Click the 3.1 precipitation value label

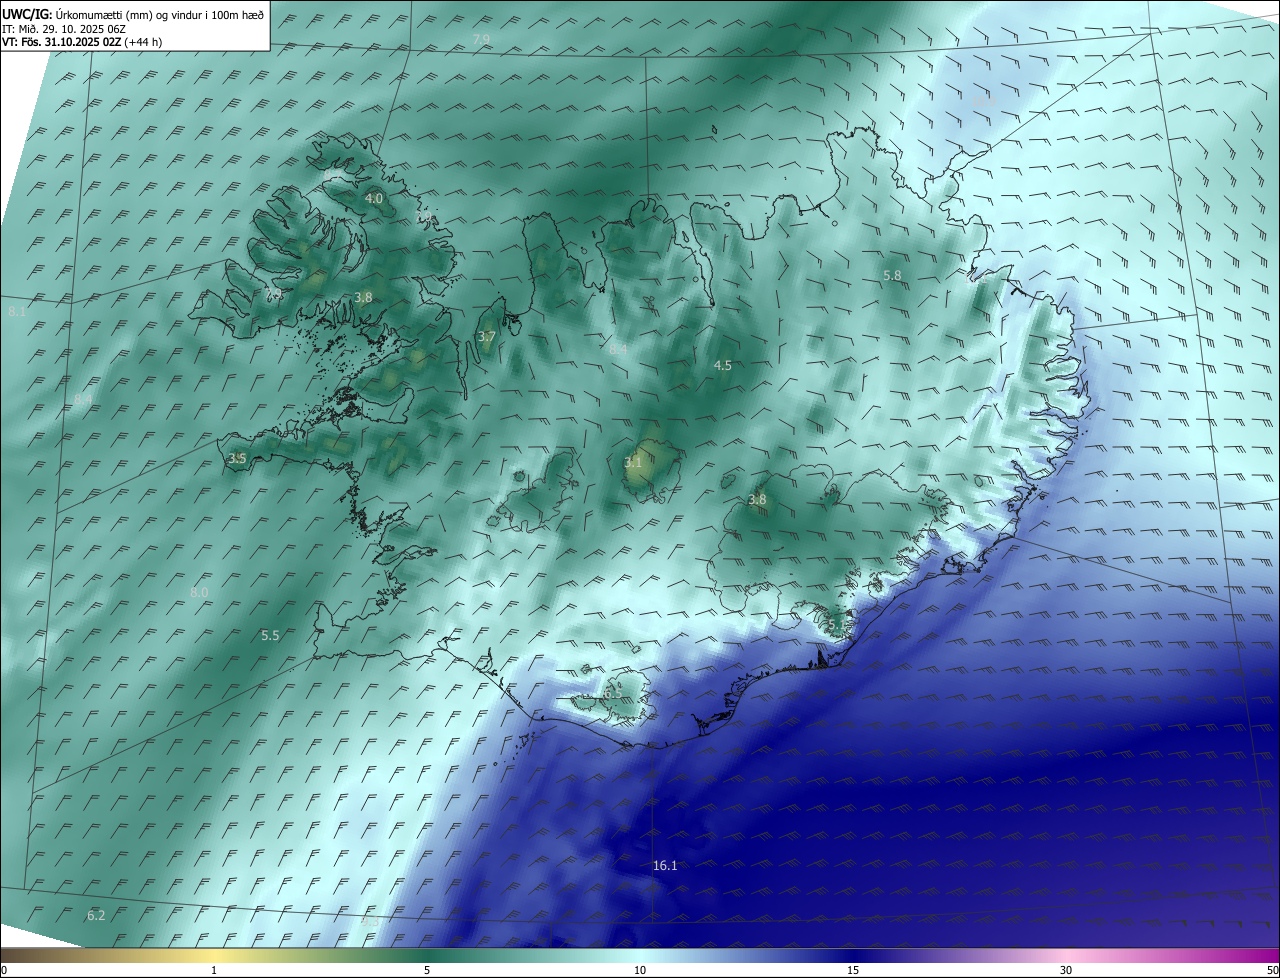point(633,462)
